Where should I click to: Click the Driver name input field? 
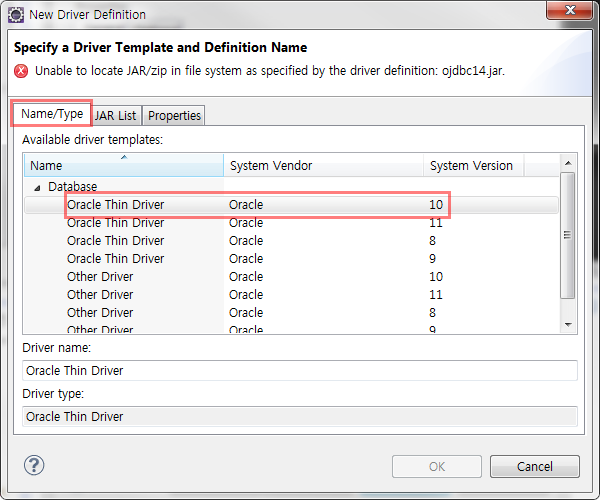pos(300,370)
